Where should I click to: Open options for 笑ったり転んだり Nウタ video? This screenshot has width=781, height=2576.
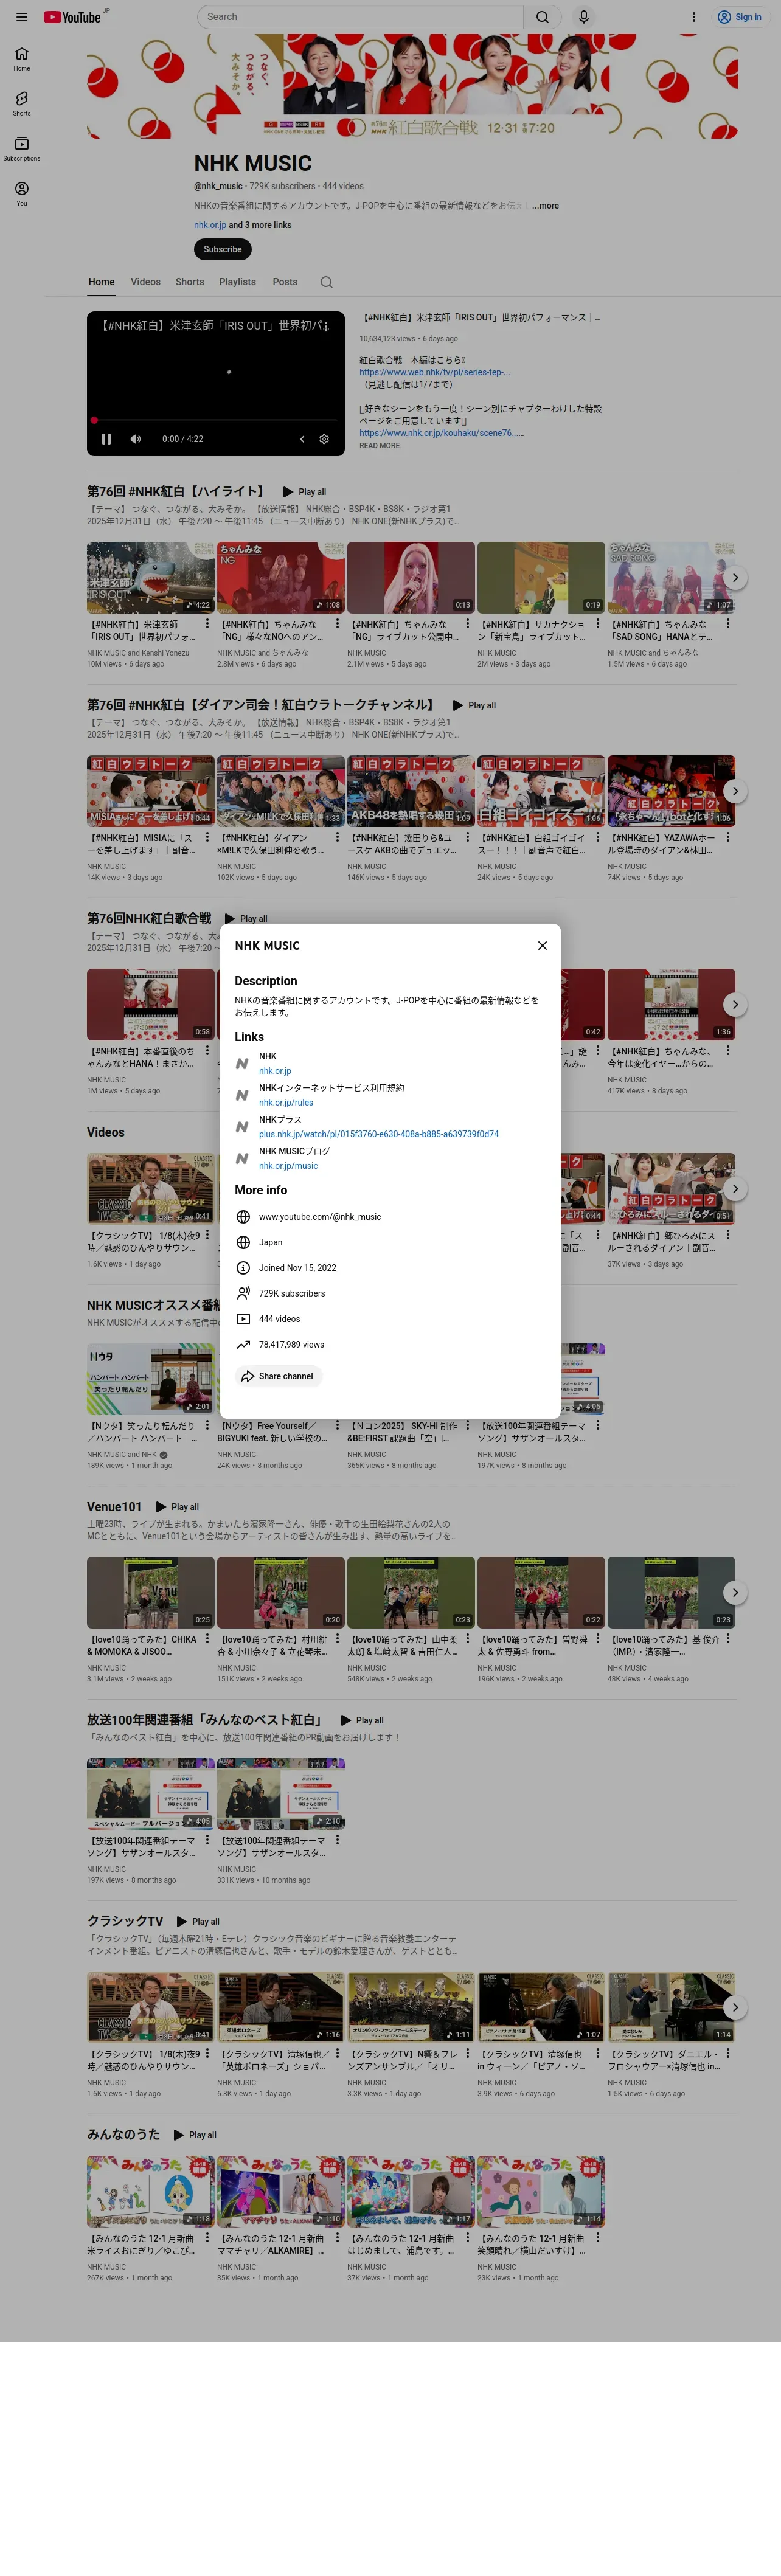click(x=208, y=1425)
